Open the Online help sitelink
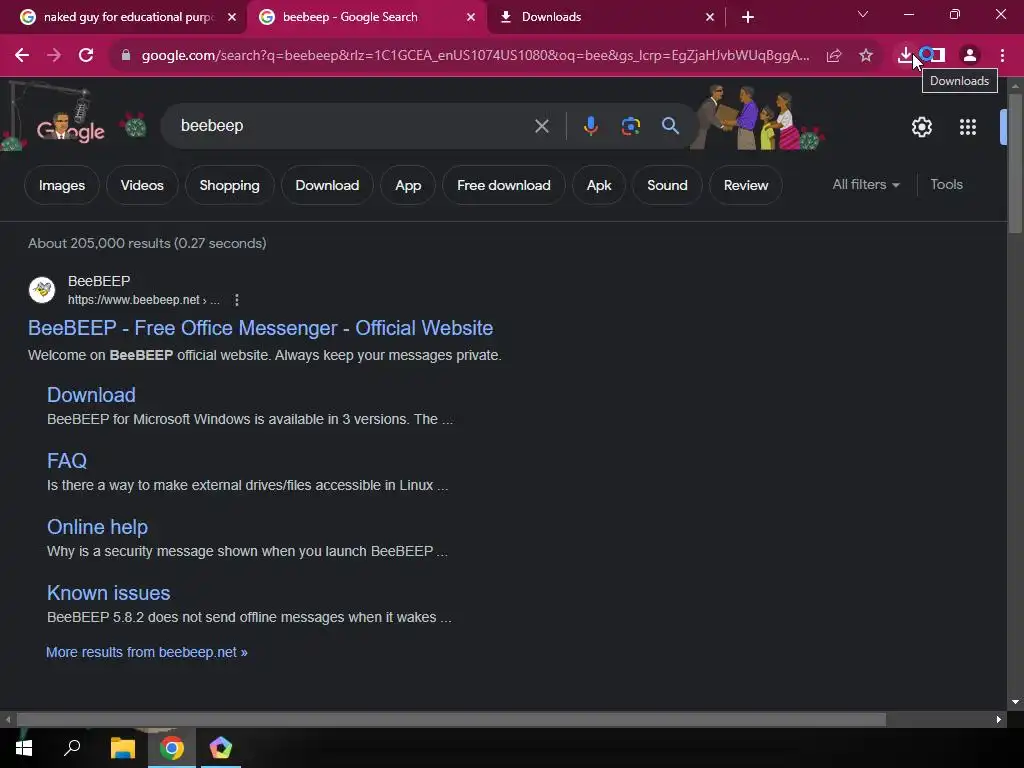This screenshot has width=1024, height=768. click(x=97, y=527)
